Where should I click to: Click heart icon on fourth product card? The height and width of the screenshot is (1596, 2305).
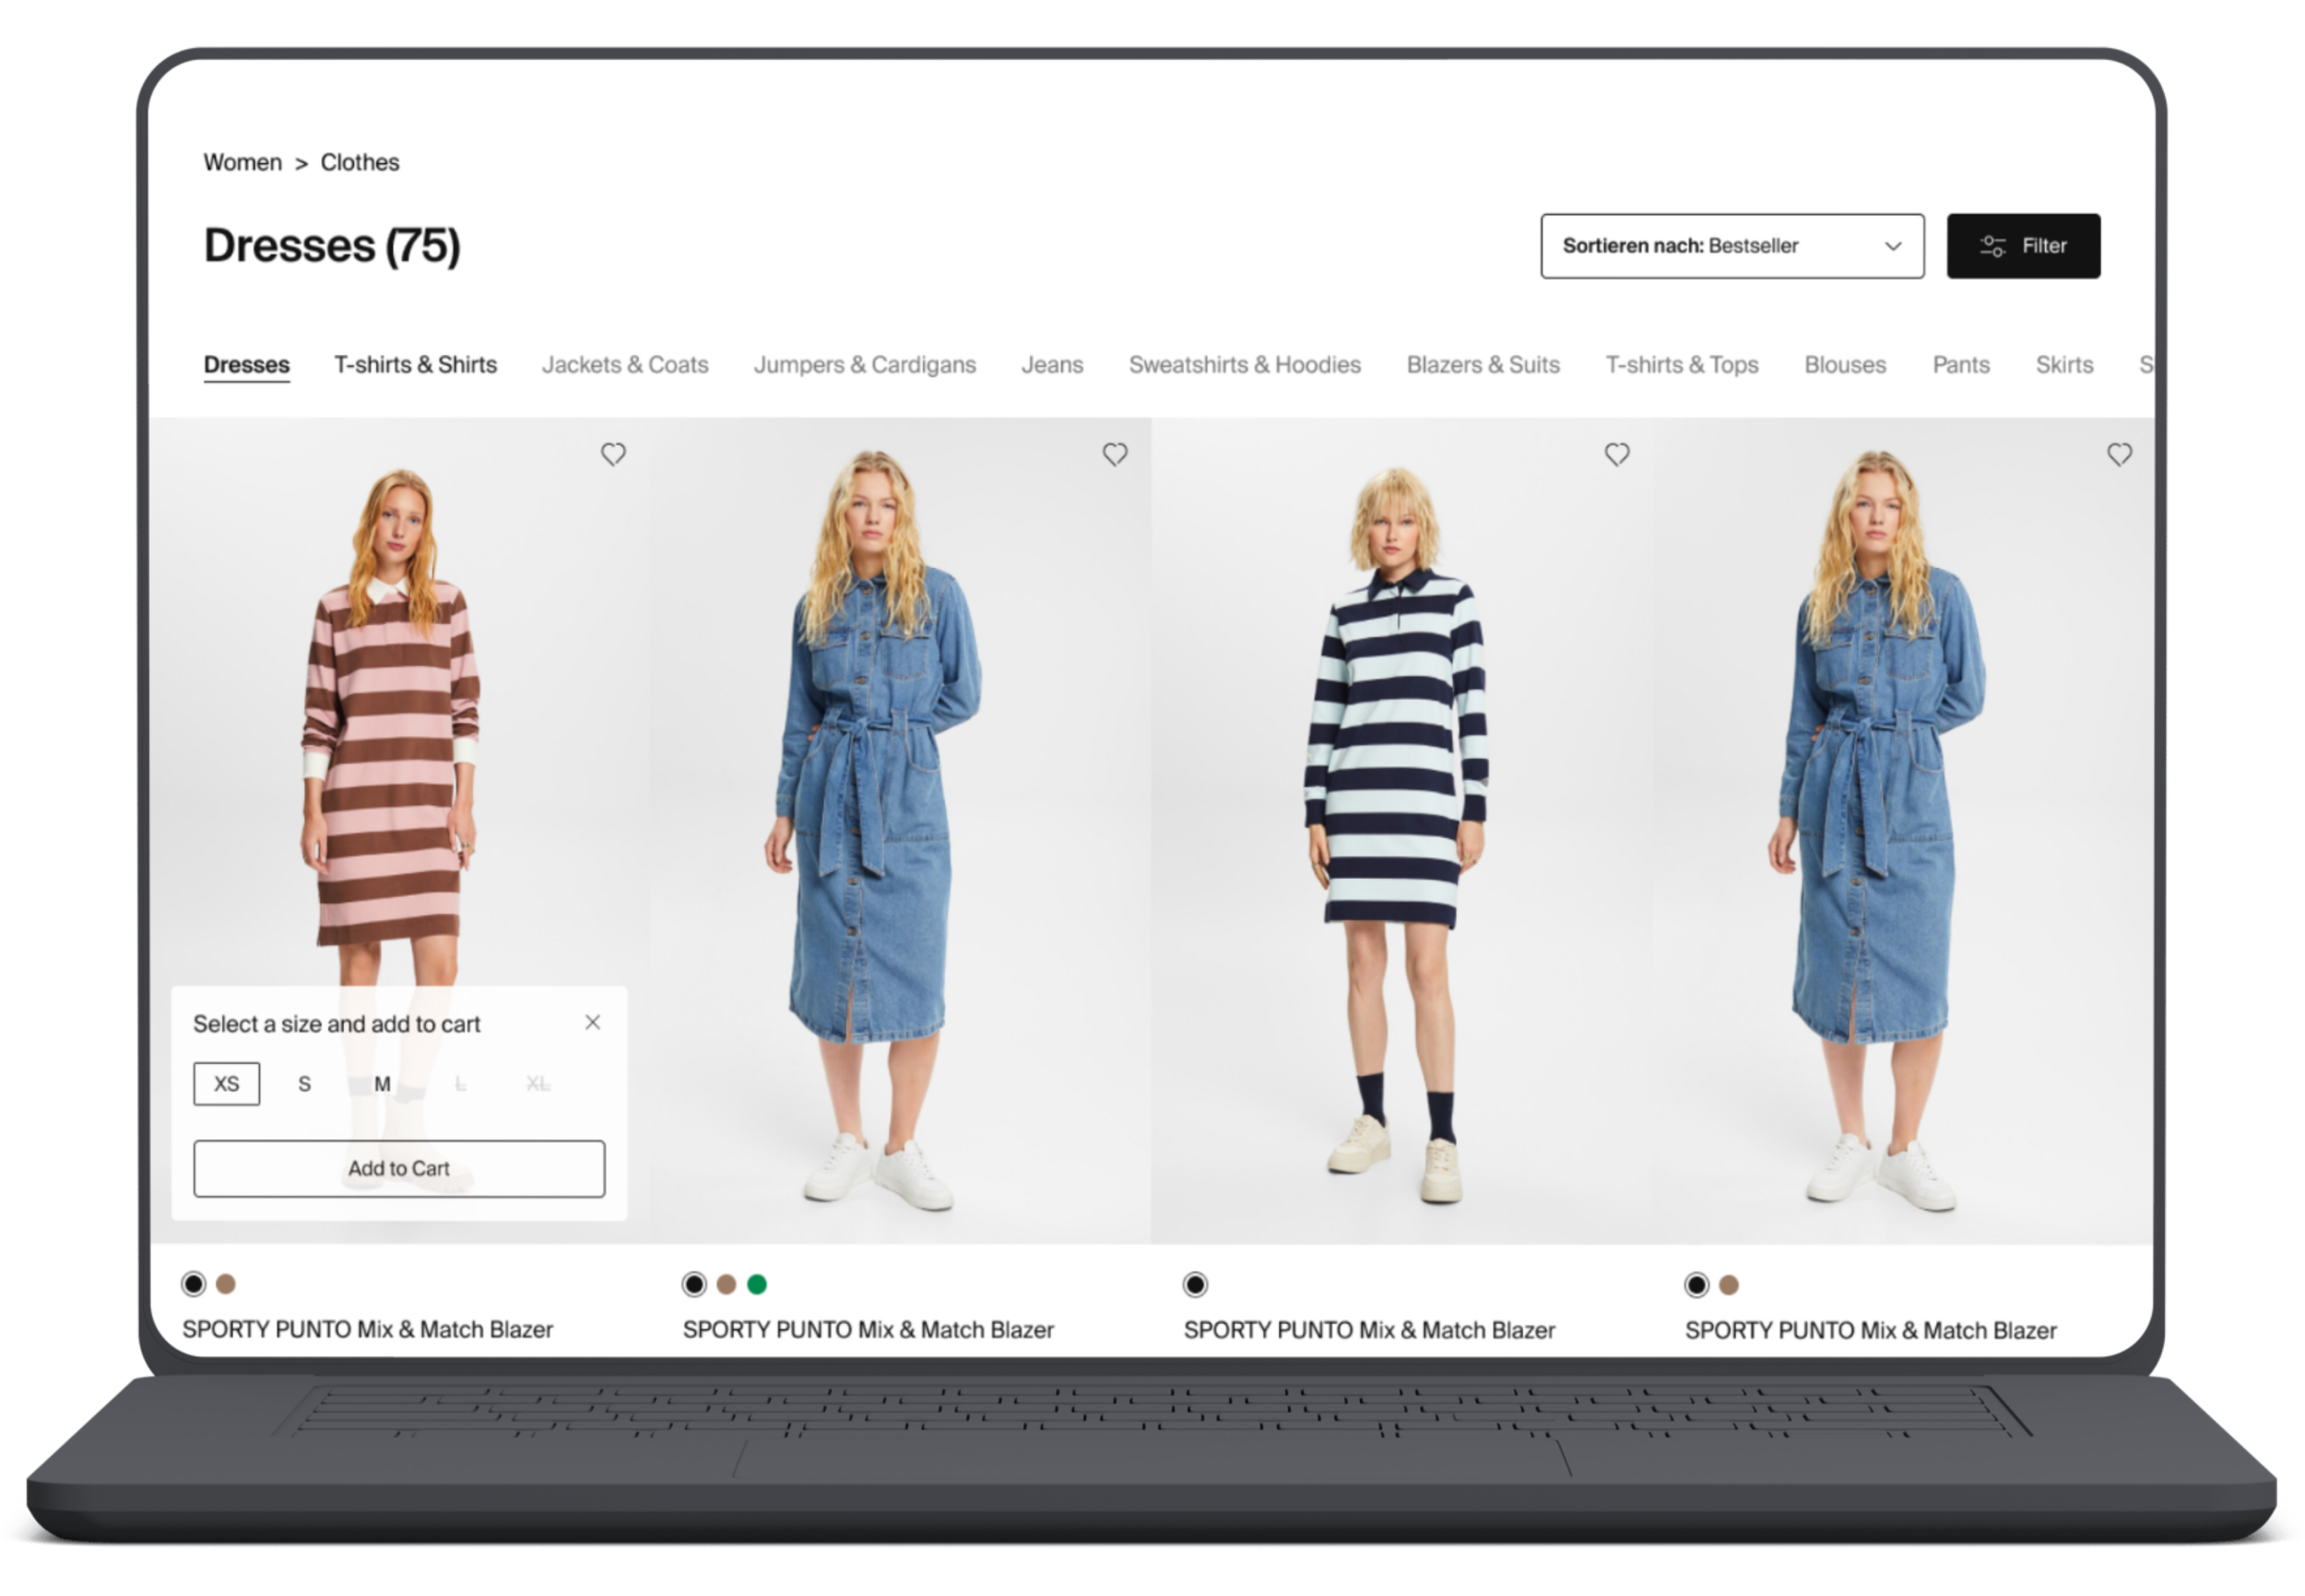[2119, 455]
